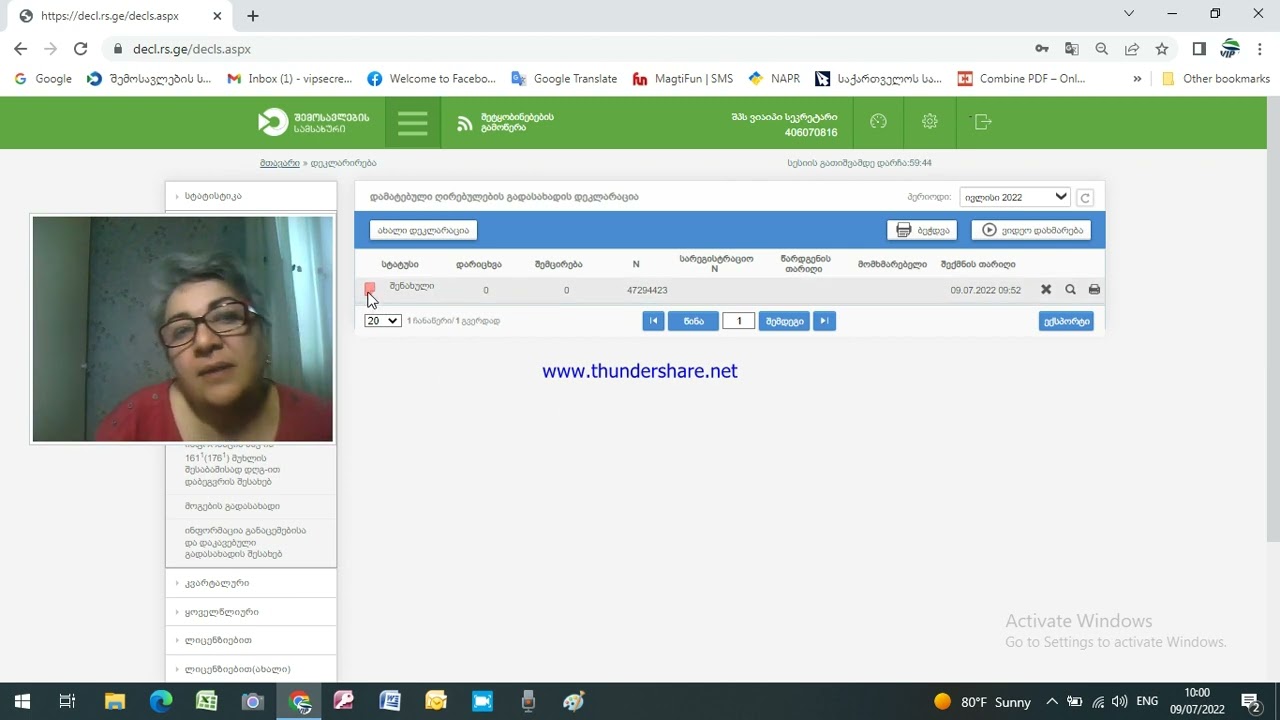Viewport: 1280px width, 720px height.
Task: Follow the მთავარი breadcrumb link
Action: [x=280, y=163]
